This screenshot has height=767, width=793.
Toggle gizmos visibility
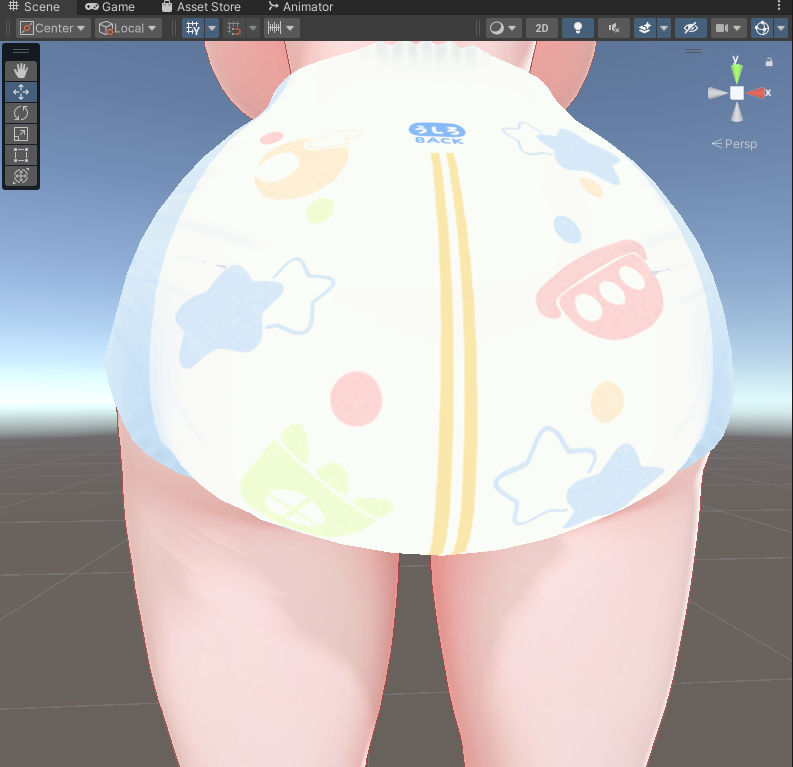(x=762, y=28)
